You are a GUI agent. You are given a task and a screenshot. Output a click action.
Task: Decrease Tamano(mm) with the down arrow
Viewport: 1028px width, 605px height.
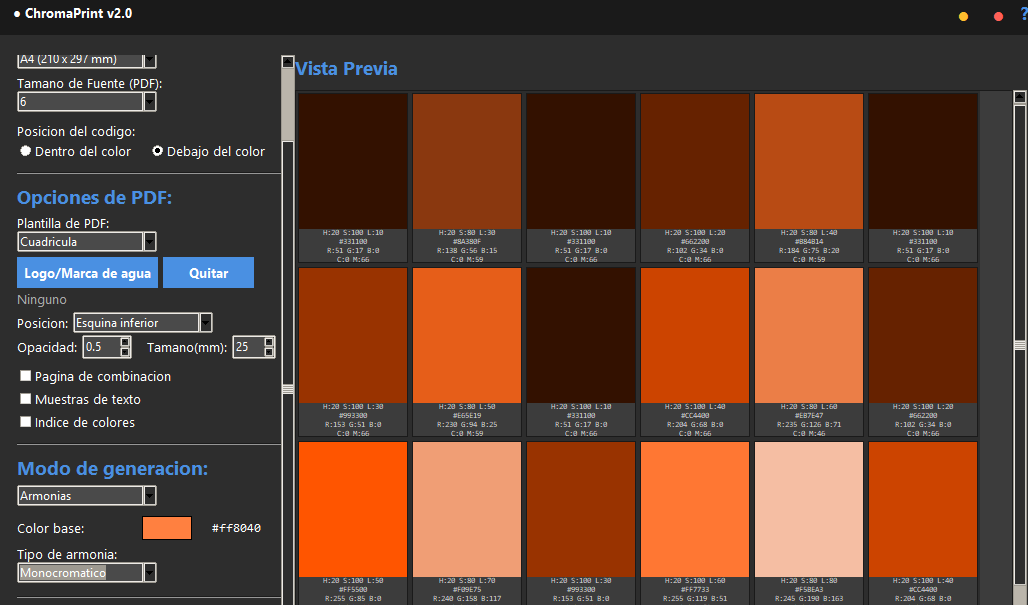click(269, 352)
